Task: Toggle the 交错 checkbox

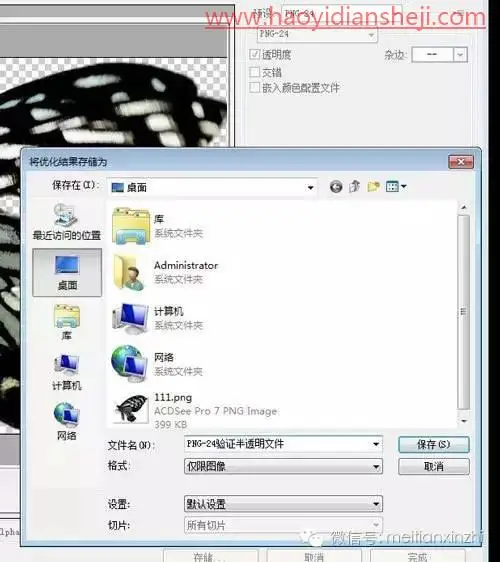Action: pyautogui.click(x=254, y=72)
